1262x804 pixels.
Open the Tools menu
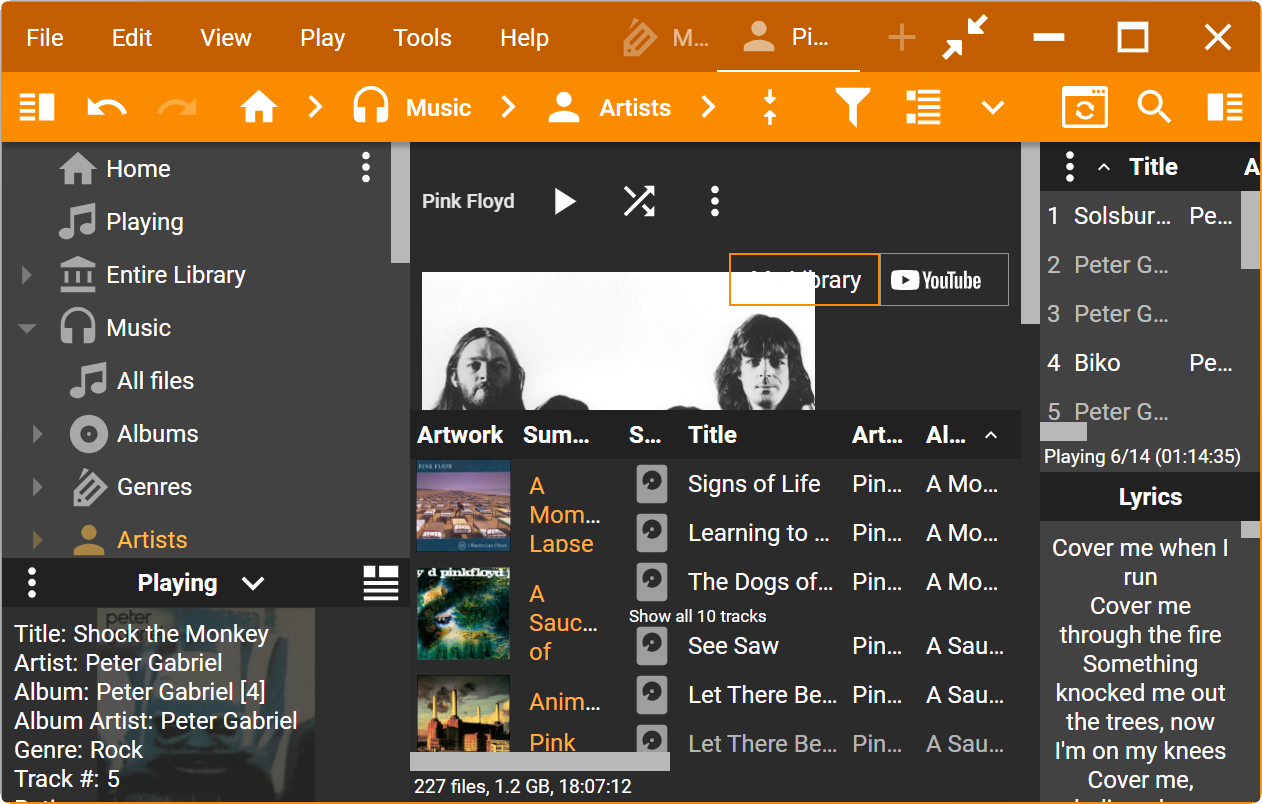pyautogui.click(x=422, y=38)
